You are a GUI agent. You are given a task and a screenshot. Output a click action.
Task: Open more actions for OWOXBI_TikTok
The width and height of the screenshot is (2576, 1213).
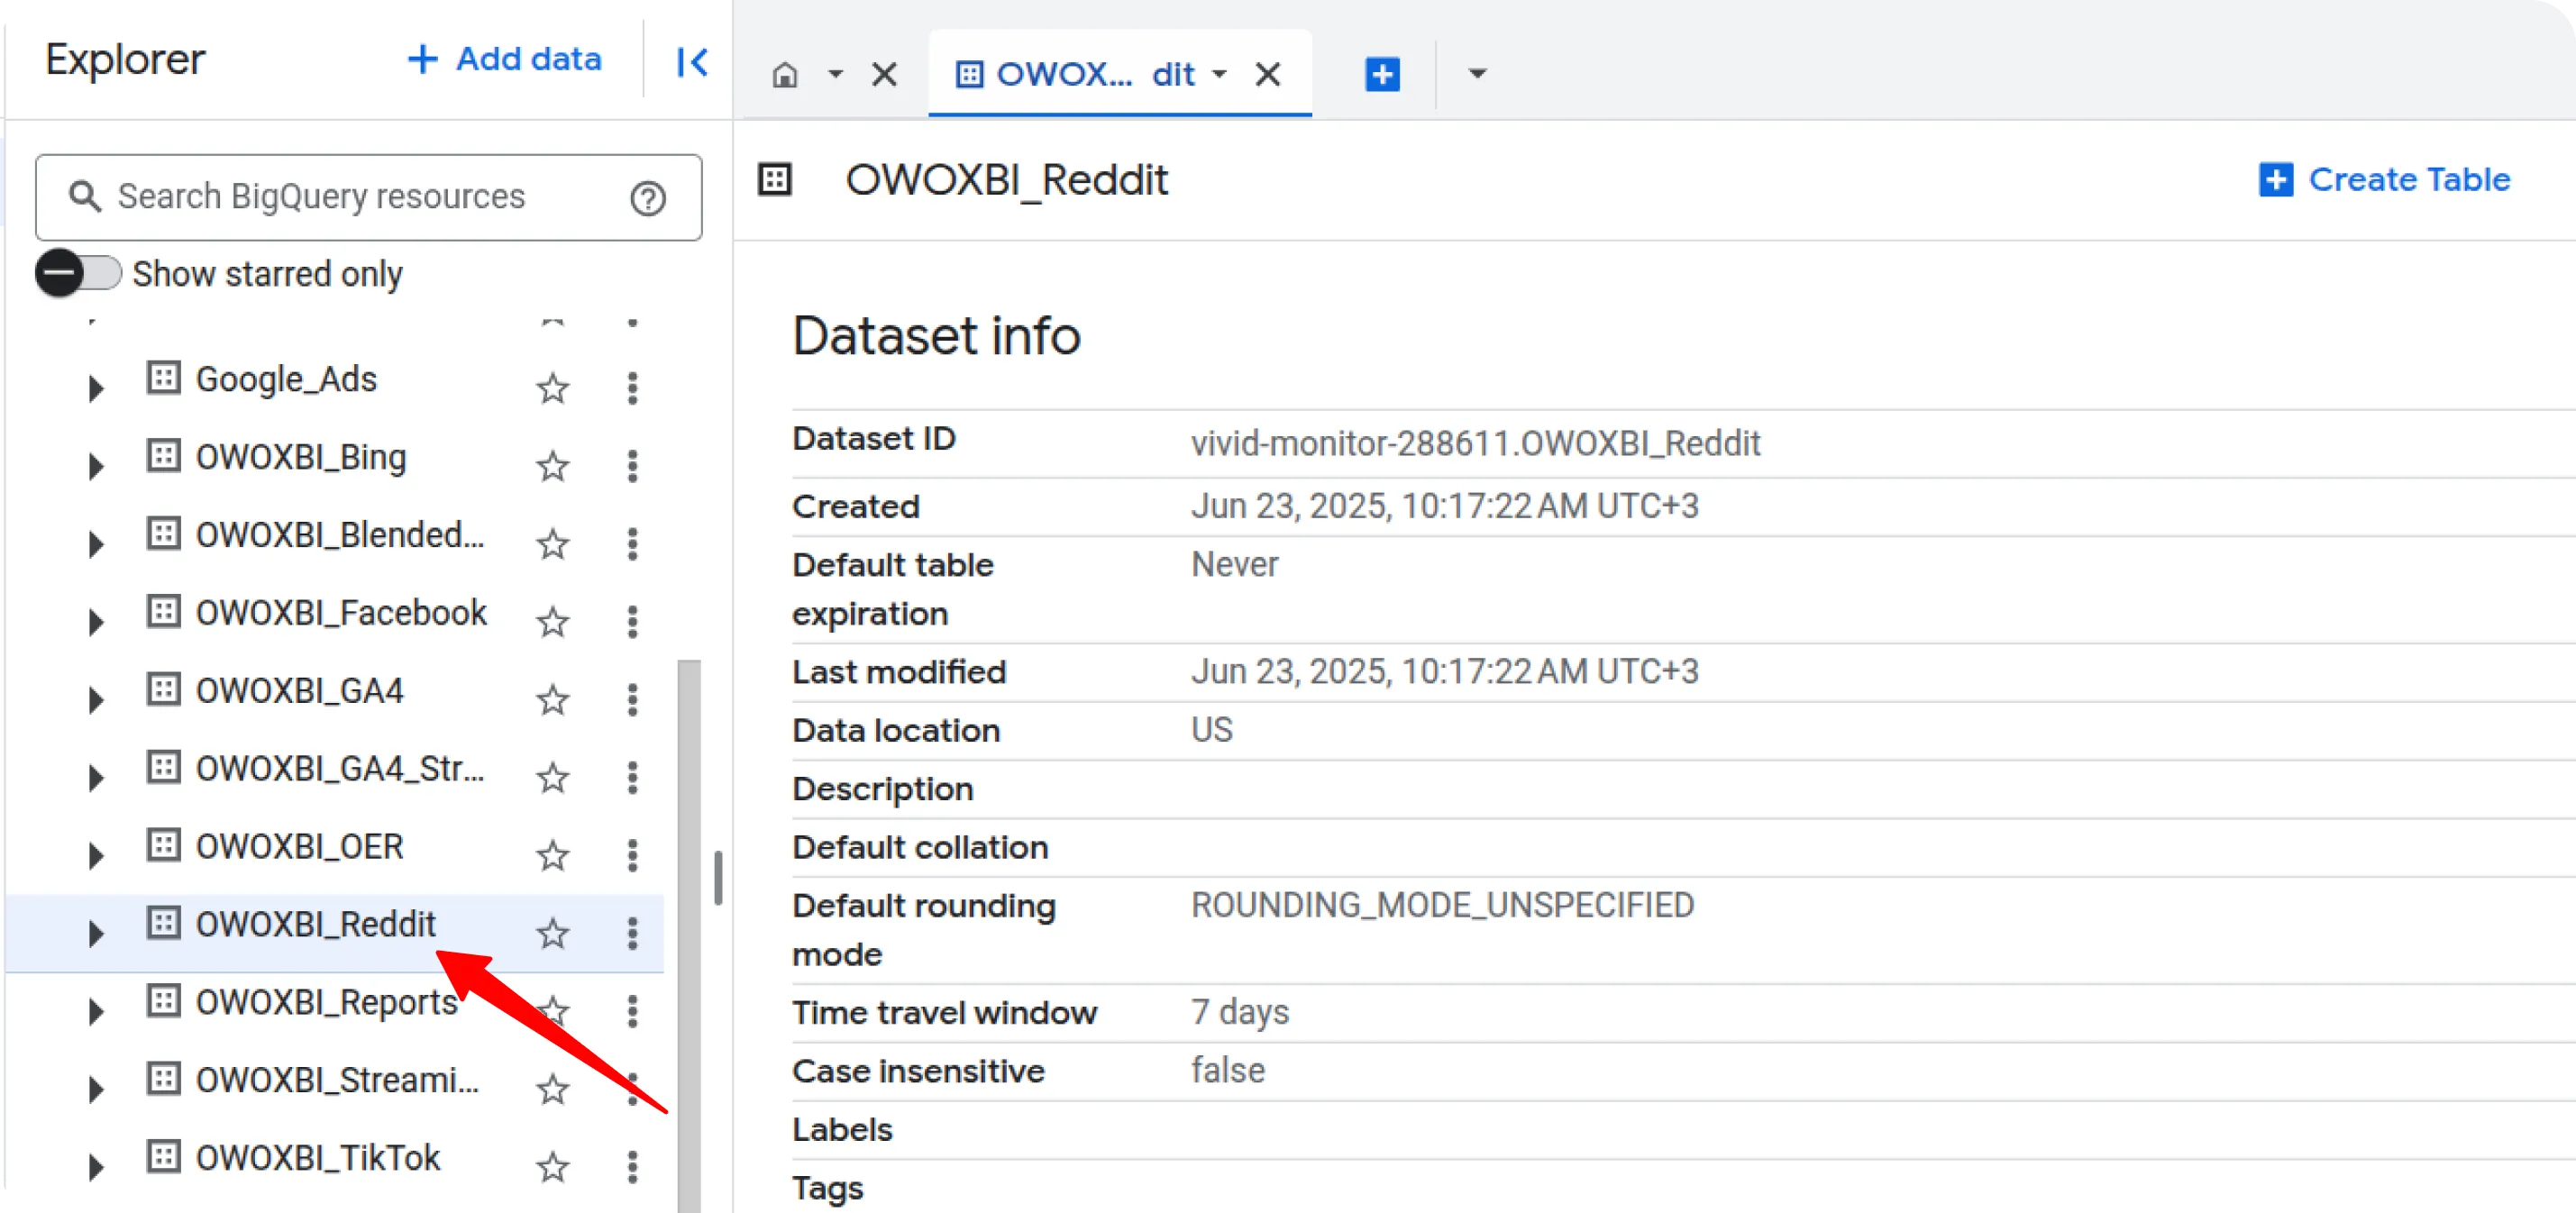click(632, 1166)
